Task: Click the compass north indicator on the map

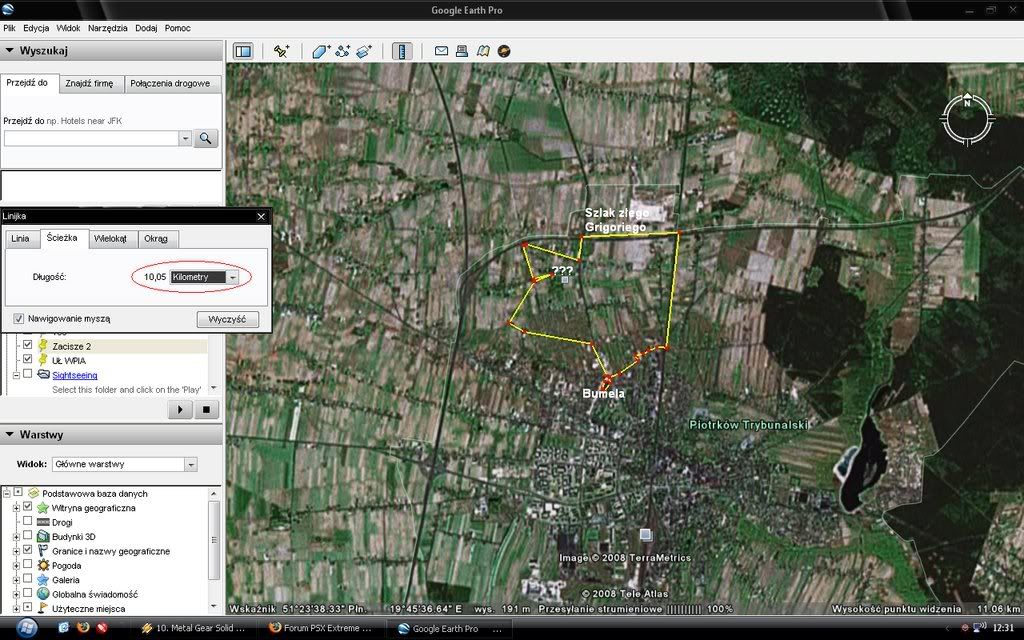Action: (967, 103)
